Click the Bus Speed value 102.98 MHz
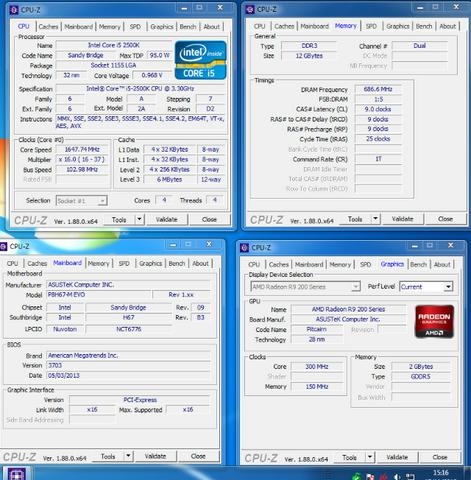Image resolution: width=471 pixels, height=480 pixels. point(82,169)
